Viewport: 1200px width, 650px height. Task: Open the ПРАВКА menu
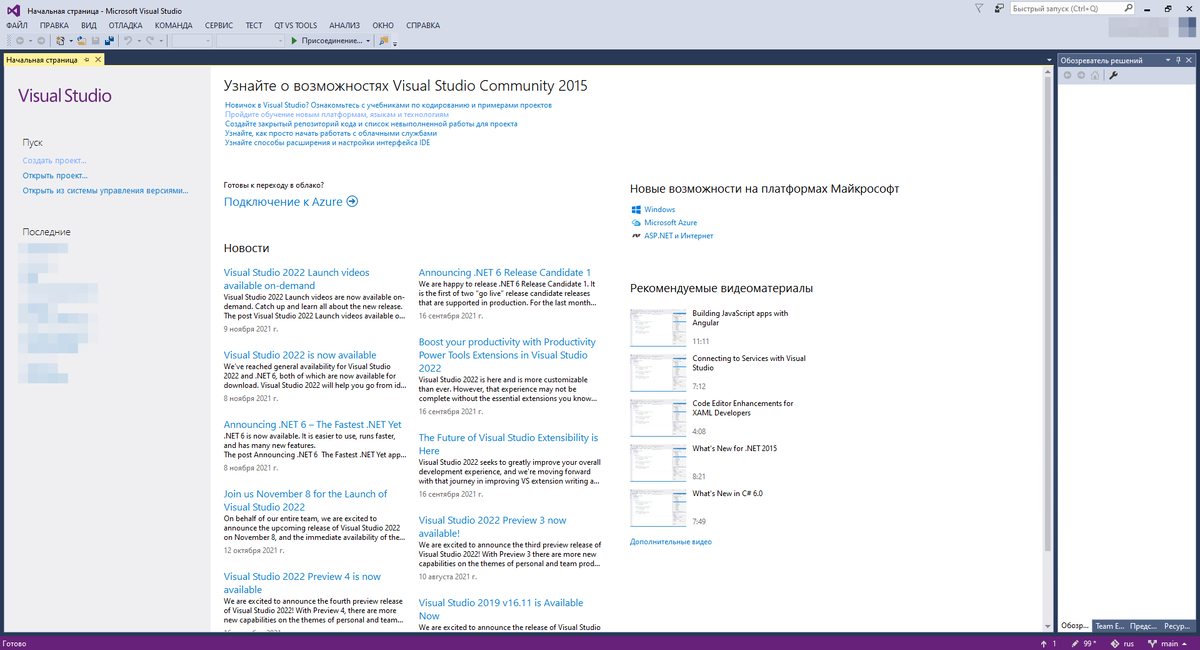tap(54, 24)
